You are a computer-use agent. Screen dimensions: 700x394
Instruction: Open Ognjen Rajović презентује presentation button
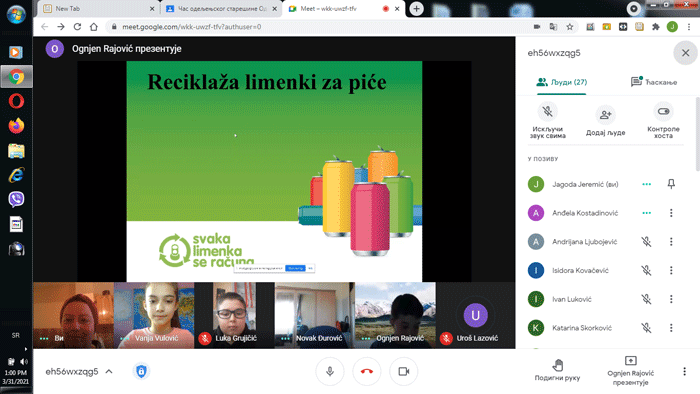tap(630, 370)
